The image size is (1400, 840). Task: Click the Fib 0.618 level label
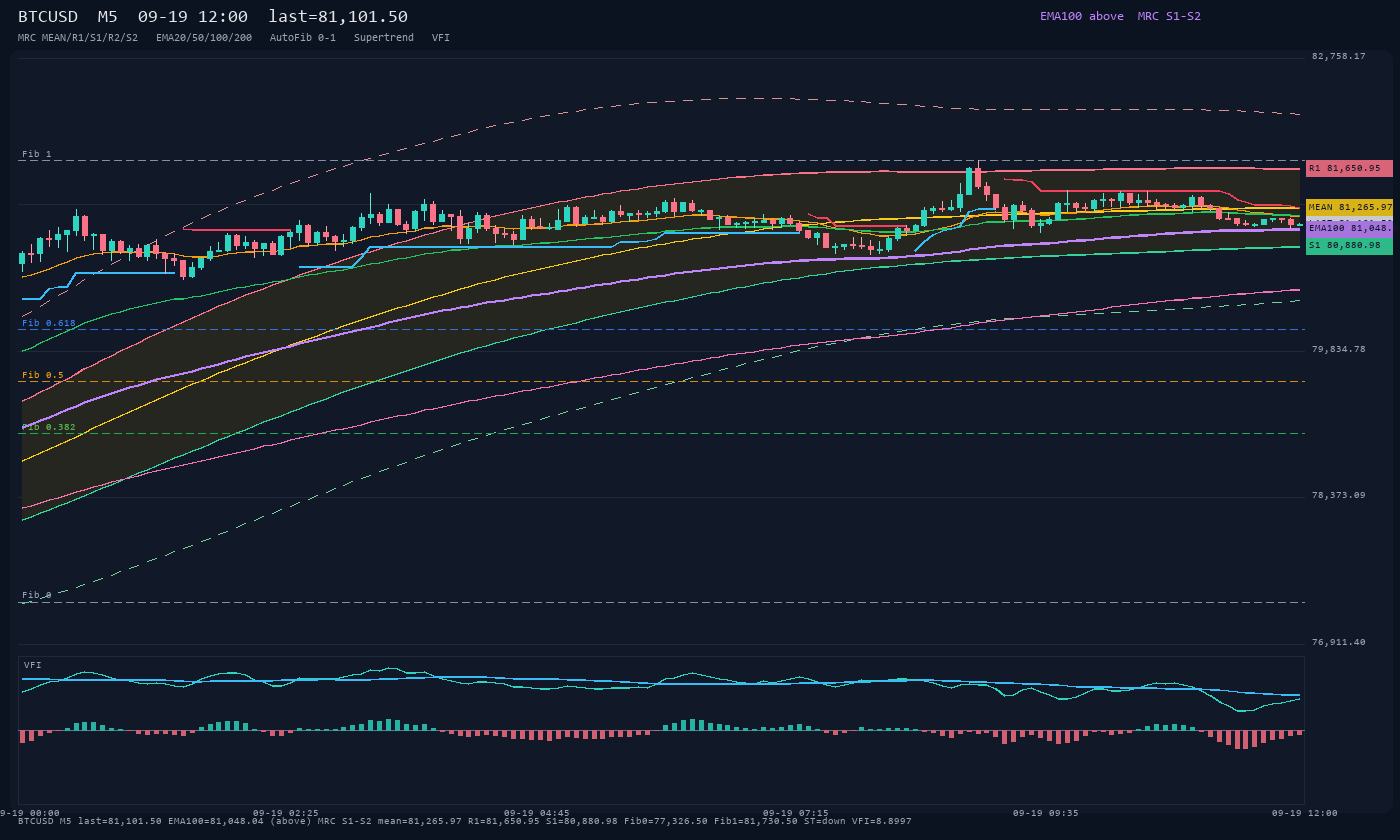click(49, 323)
